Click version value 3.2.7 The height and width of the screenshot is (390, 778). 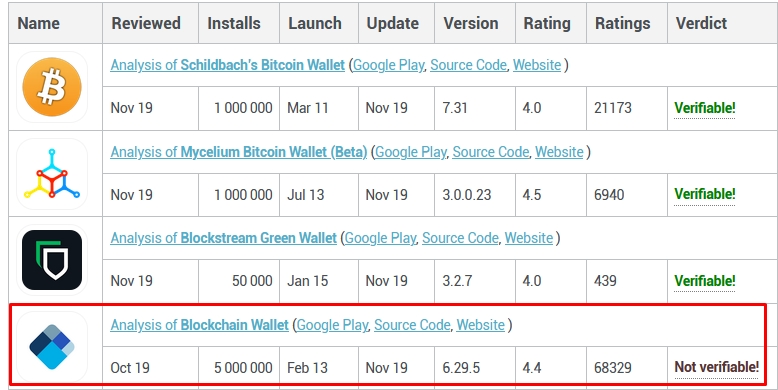pyautogui.click(x=457, y=281)
